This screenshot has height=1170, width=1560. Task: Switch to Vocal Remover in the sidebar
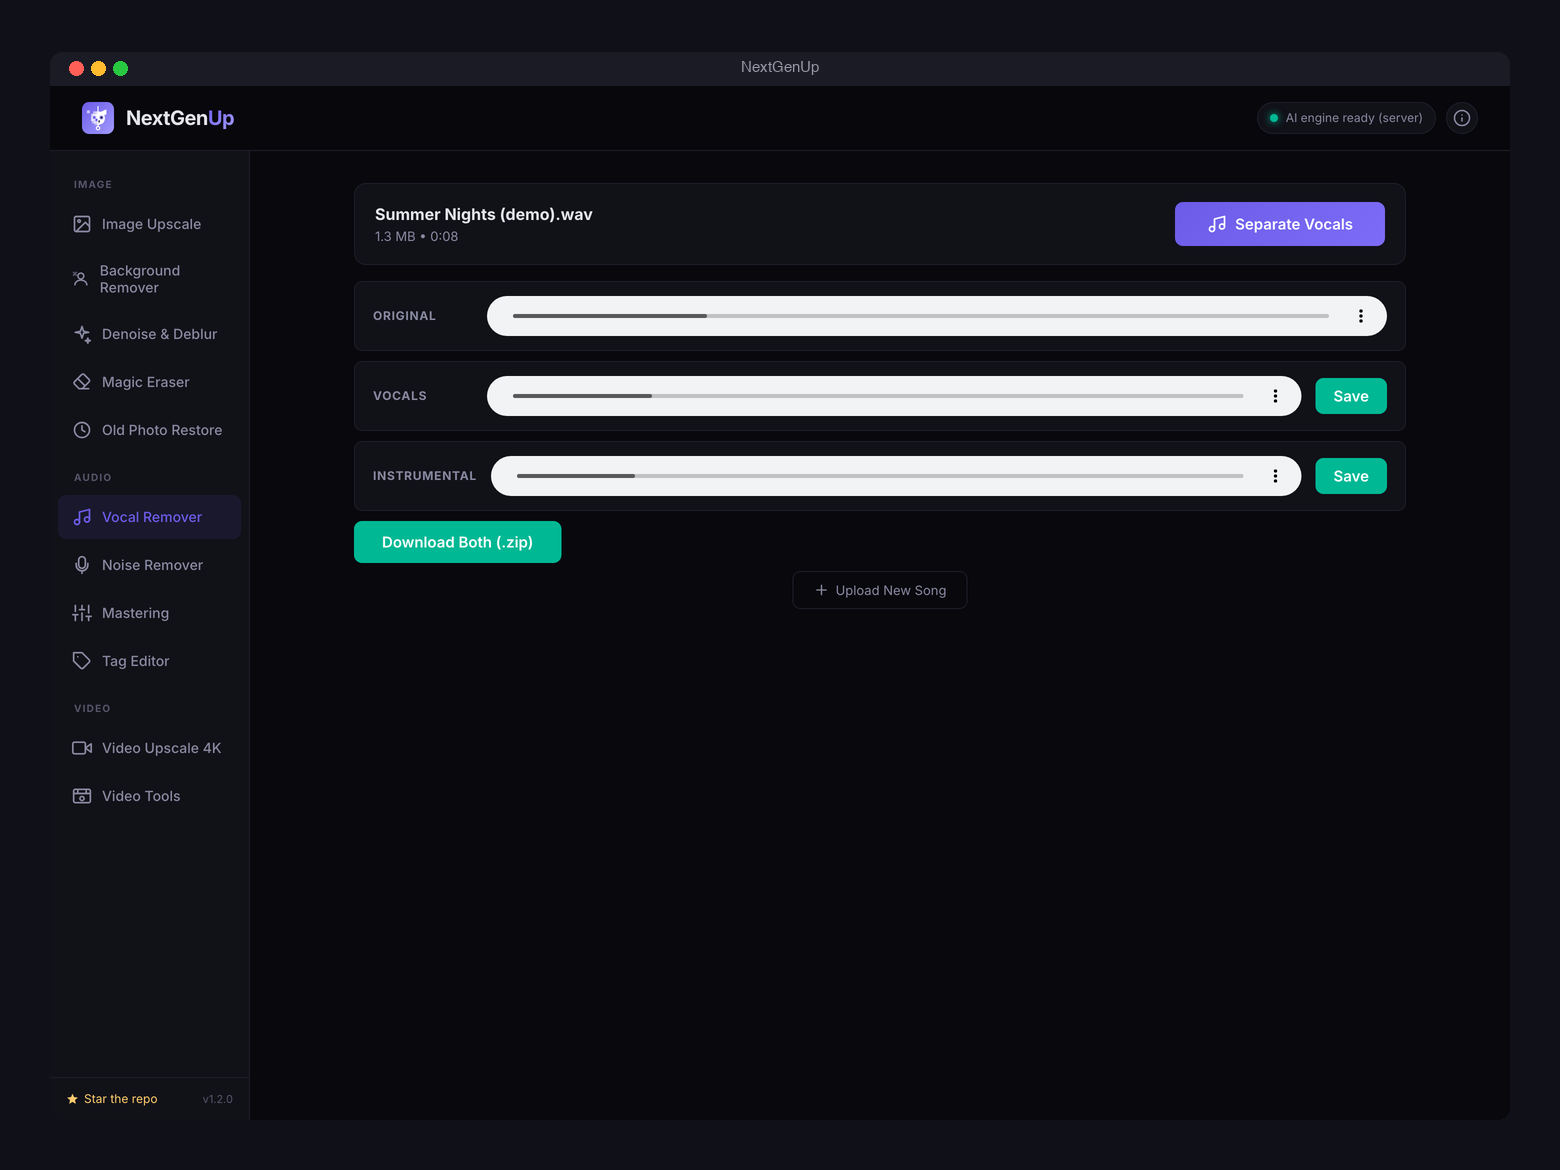click(x=149, y=517)
